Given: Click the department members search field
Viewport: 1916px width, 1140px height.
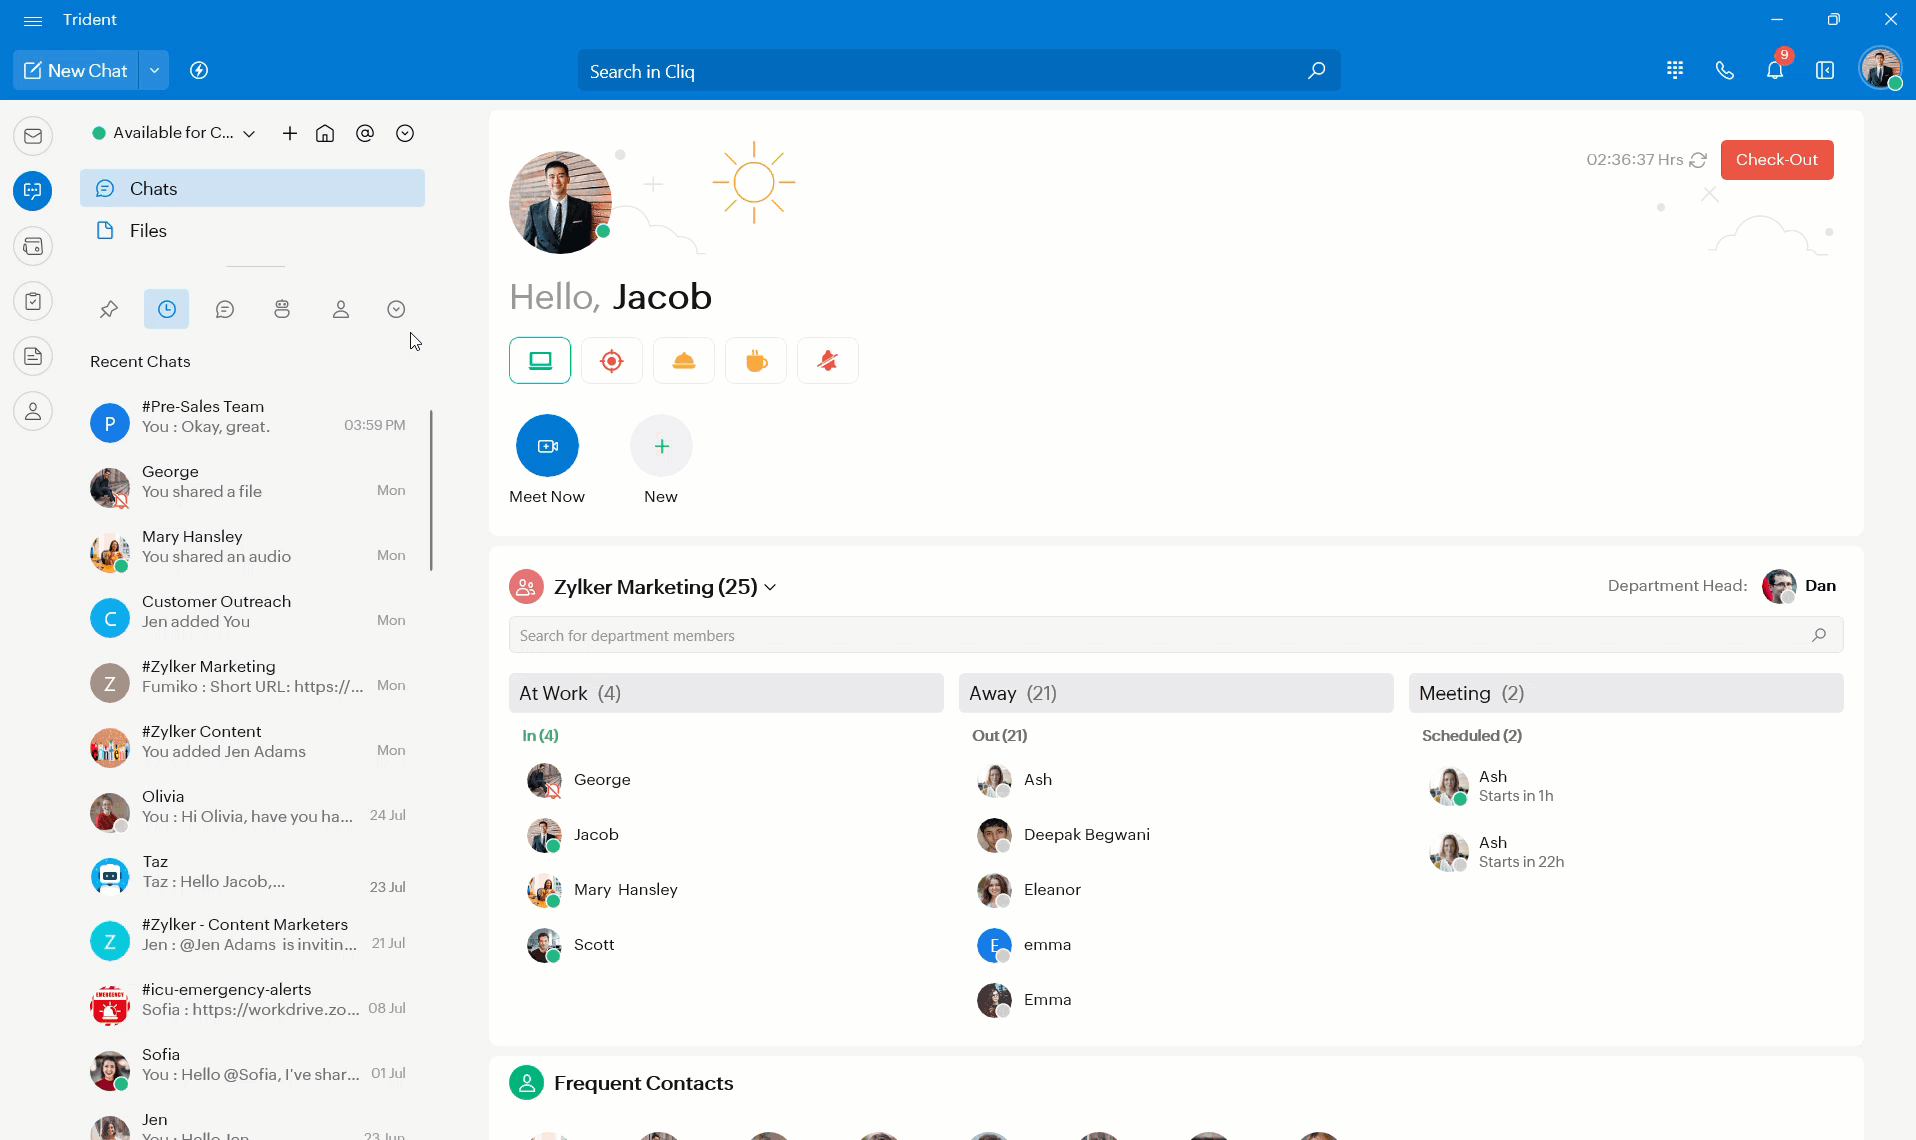Looking at the screenshot, I should tap(1176, 635).
